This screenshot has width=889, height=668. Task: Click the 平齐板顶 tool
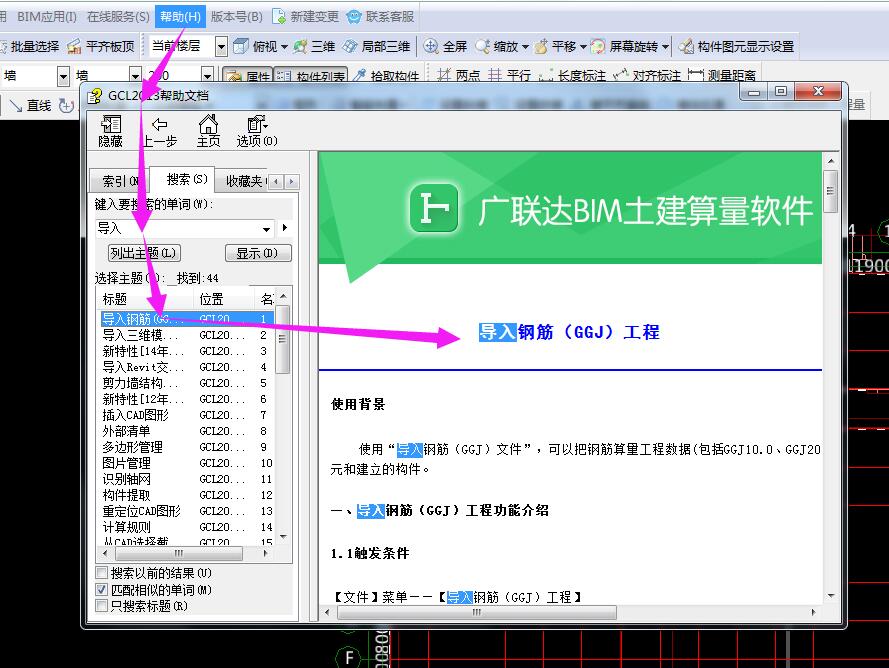[101, 46]
